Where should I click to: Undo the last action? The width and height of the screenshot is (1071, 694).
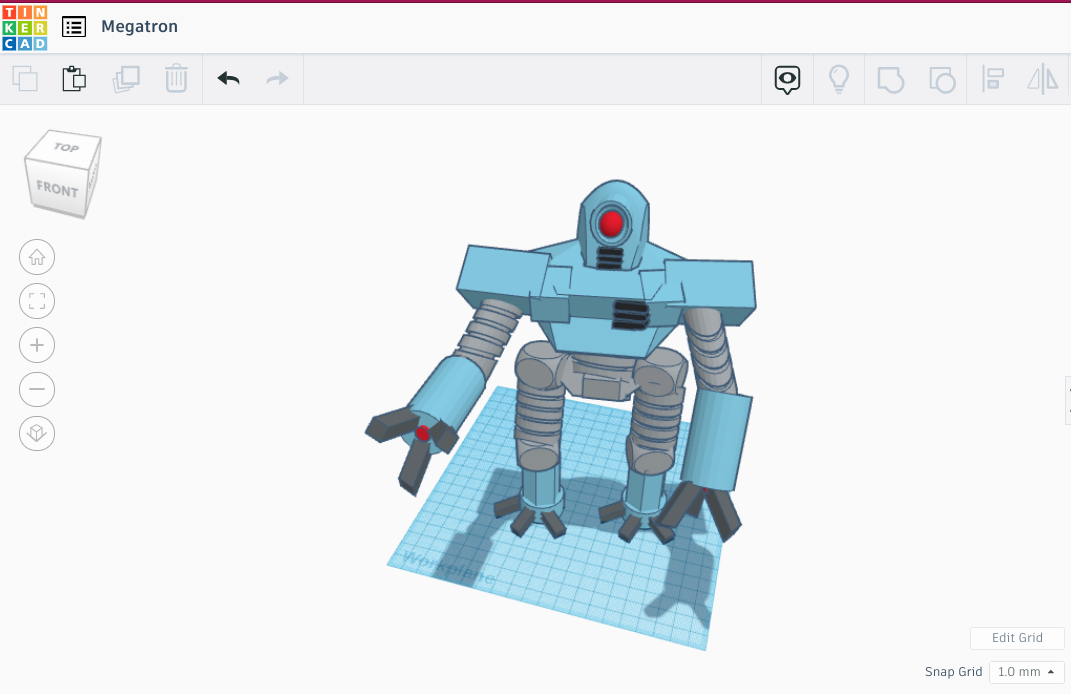[229, 79]
